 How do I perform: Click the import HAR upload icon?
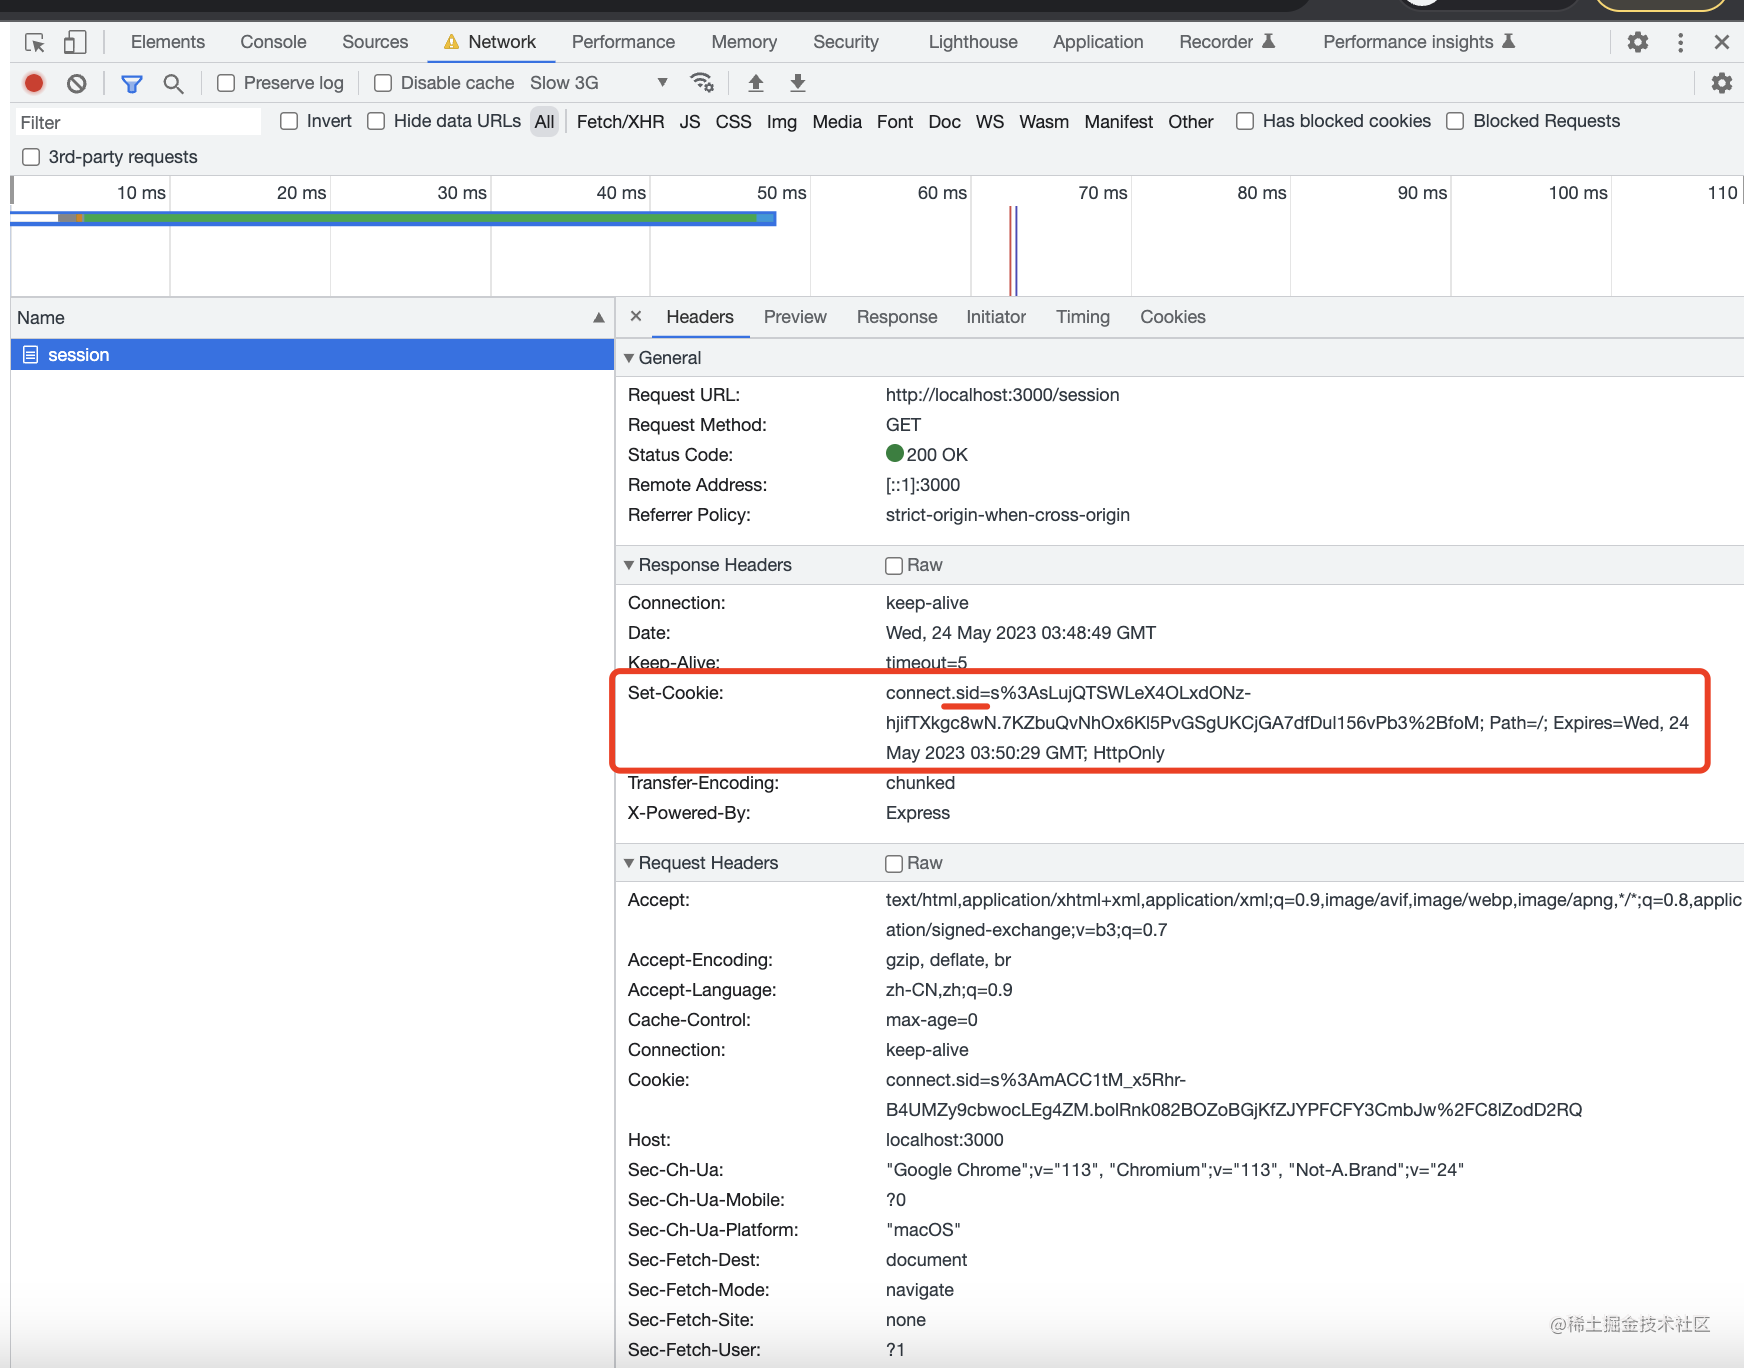(x=756, y=83)
